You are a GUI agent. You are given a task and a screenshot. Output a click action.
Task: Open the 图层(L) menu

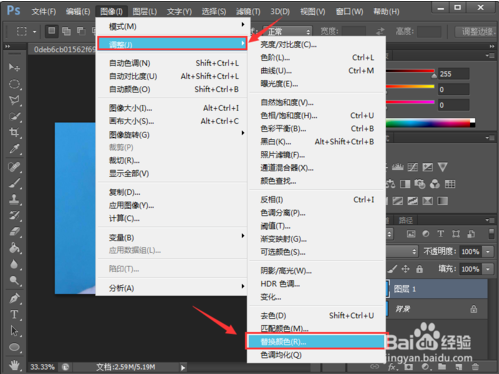[x=145, y=12]
